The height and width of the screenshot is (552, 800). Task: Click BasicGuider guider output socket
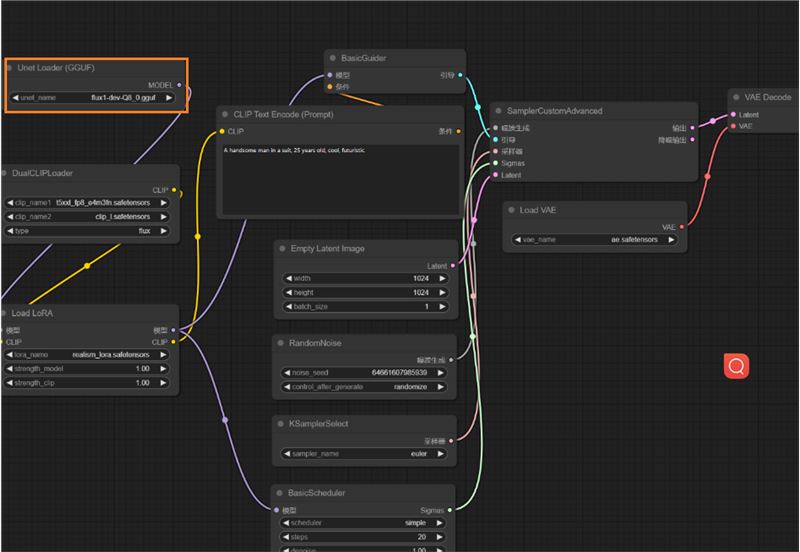pos(460,75)
